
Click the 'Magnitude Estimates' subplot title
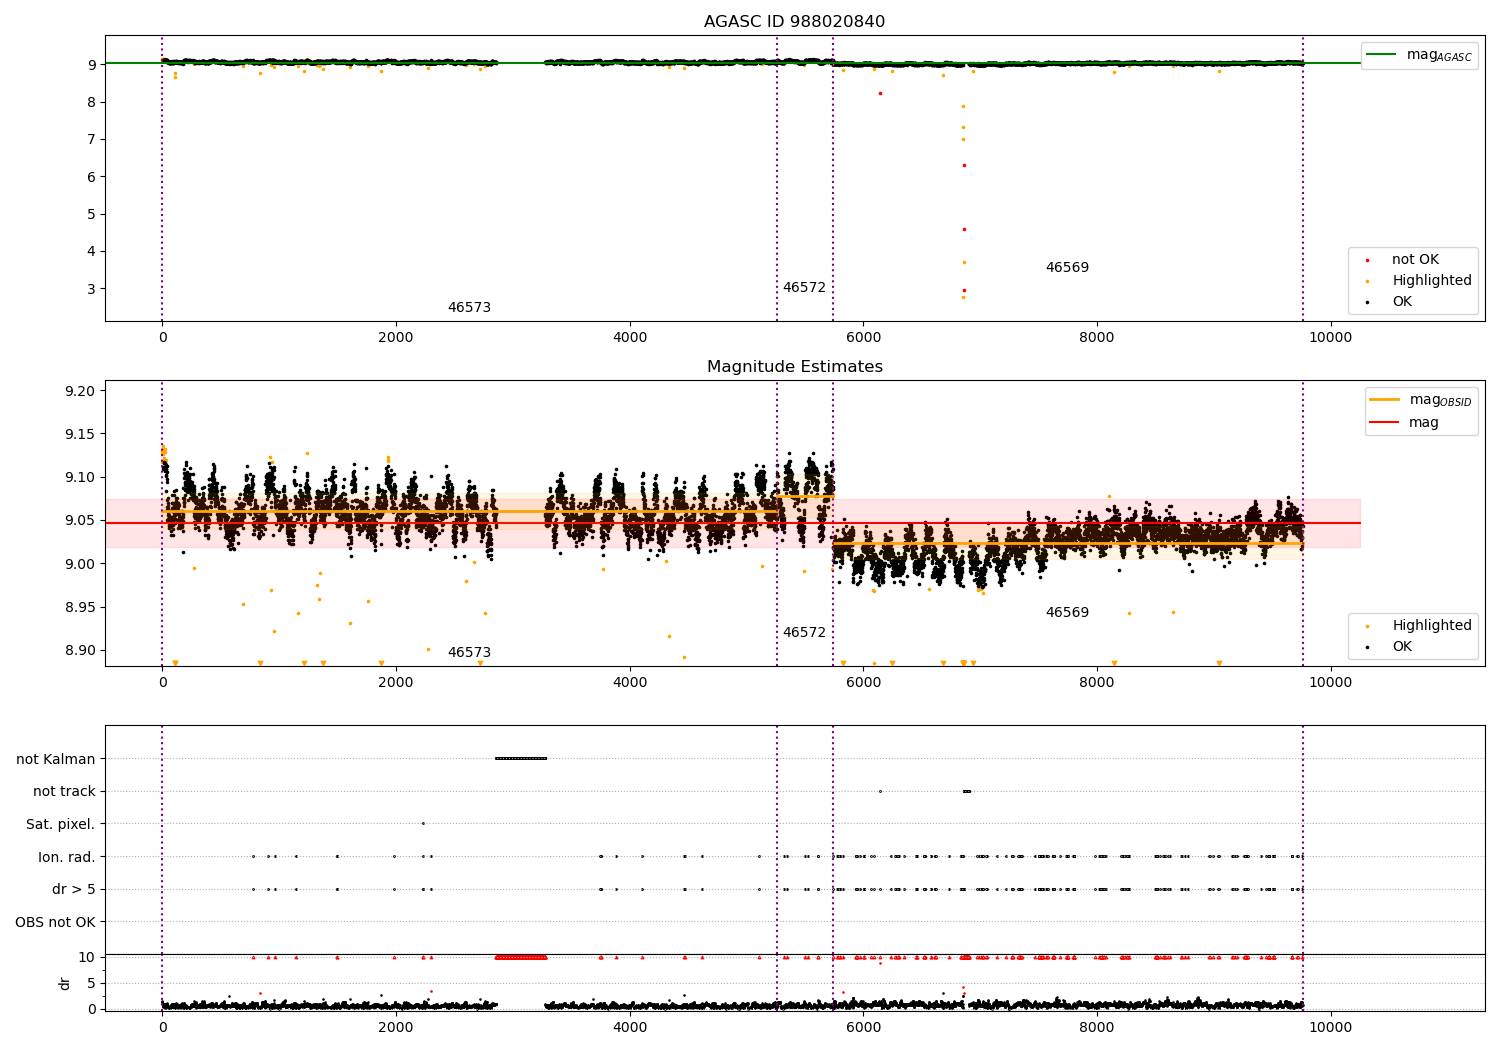point(794,367)
